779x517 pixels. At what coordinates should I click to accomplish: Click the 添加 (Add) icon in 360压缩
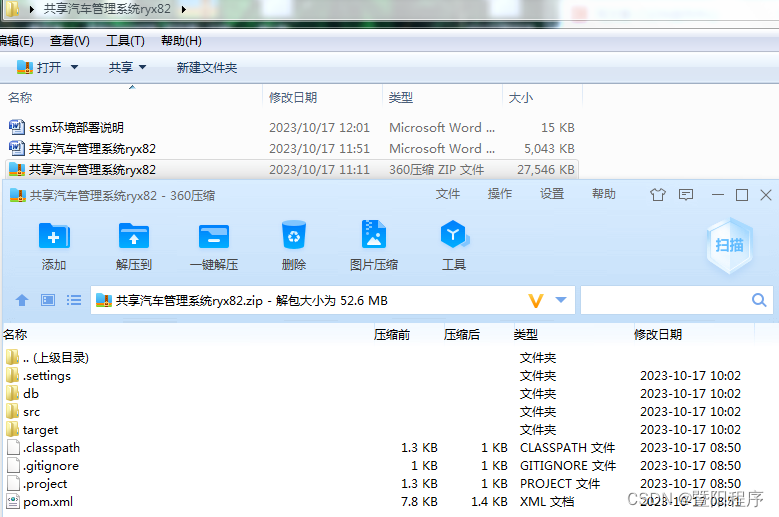point(54,236)
